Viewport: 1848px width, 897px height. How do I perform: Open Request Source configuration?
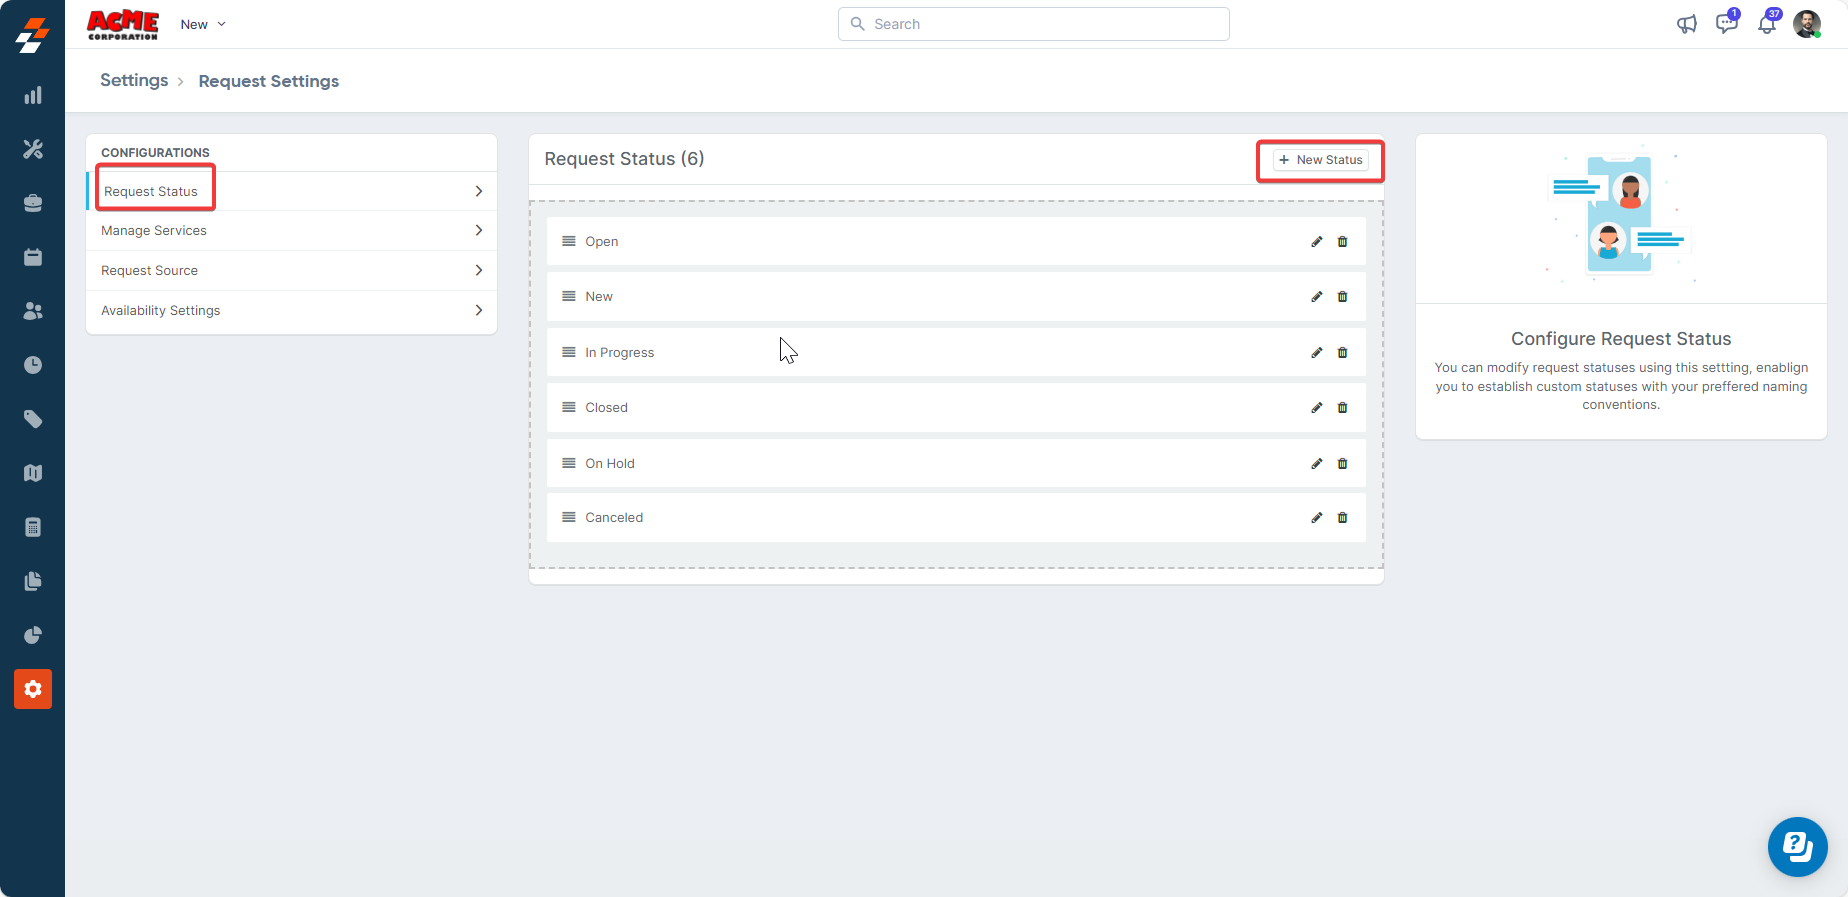(150, 271)
